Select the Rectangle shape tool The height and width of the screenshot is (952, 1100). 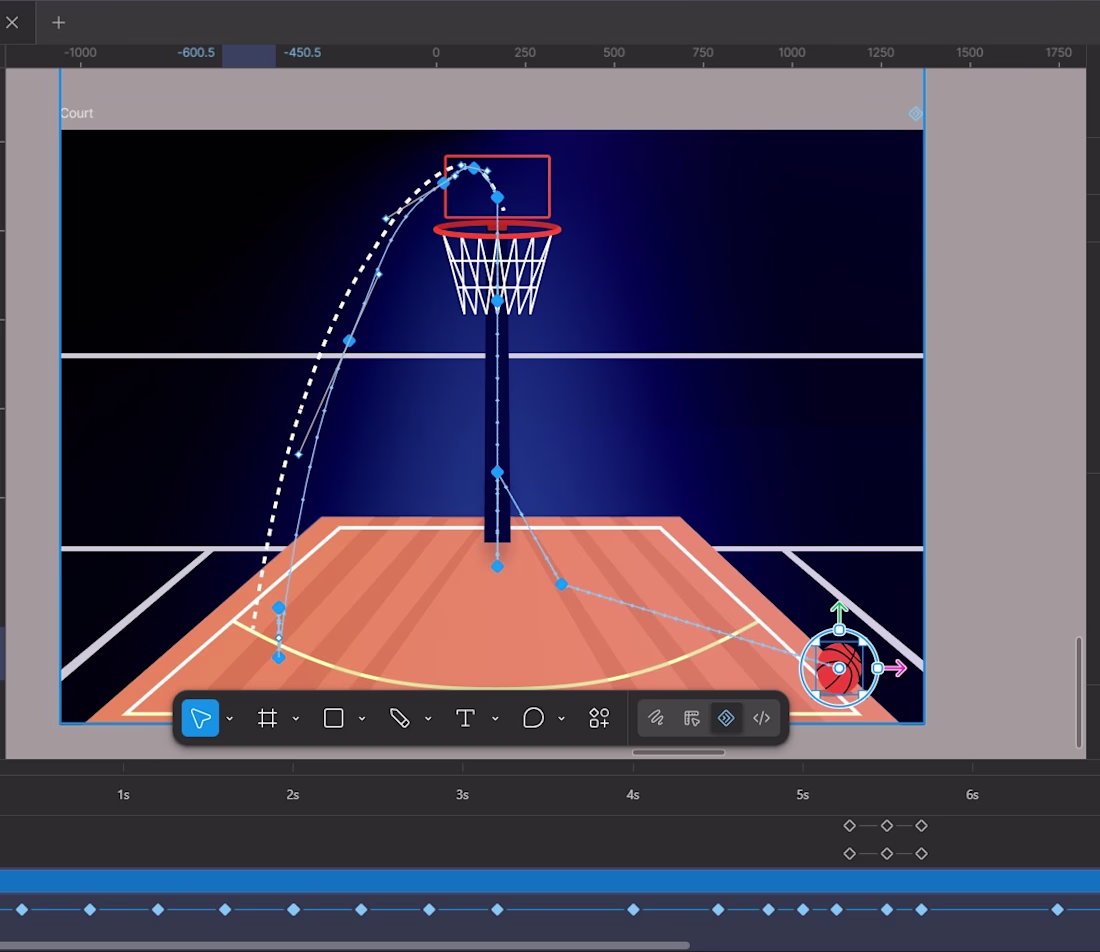(333, 718)
